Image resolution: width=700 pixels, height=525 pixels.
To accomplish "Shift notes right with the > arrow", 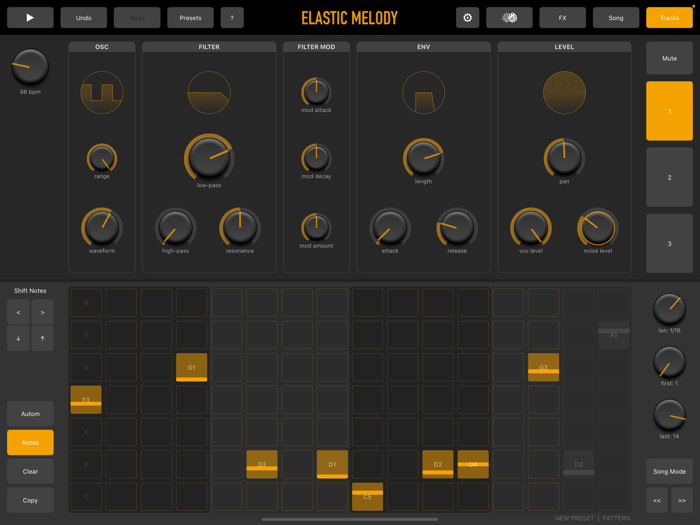I will [x=42, y=312].
